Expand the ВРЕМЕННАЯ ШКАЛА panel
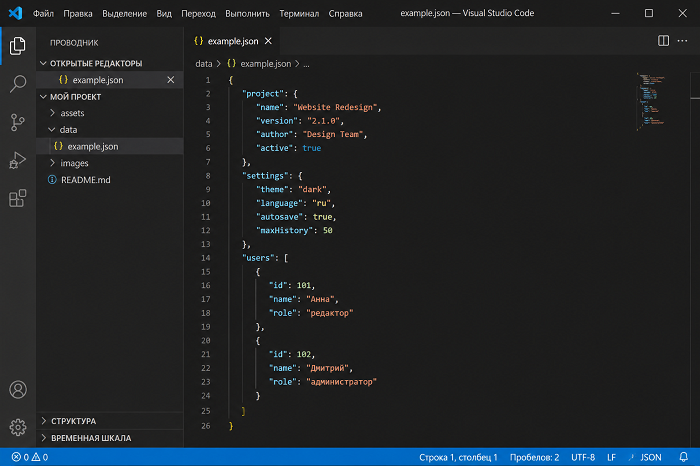The height and width of the screenshot is (466, 700). [44, 438]
